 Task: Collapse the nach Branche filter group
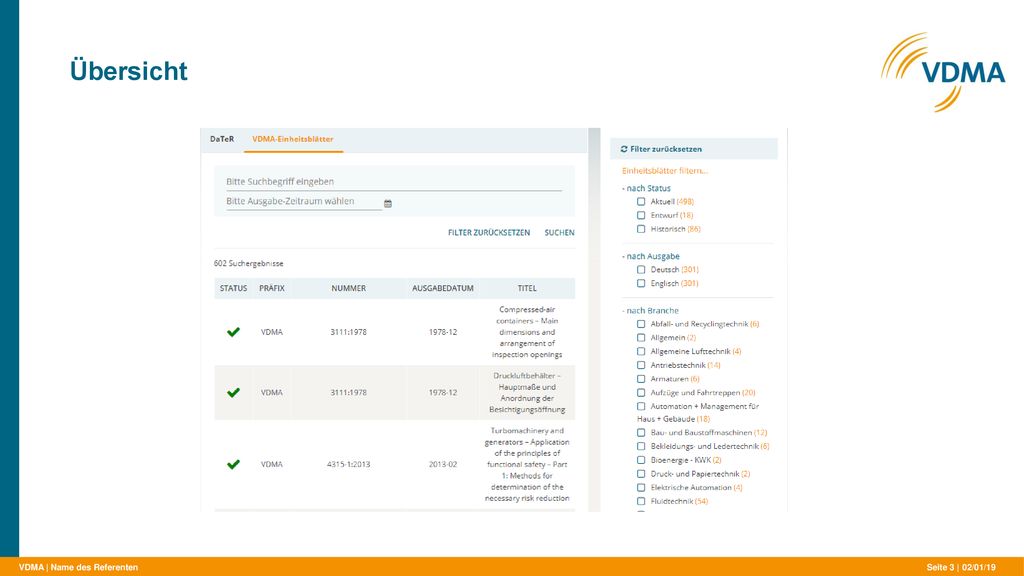pos(650,310)
